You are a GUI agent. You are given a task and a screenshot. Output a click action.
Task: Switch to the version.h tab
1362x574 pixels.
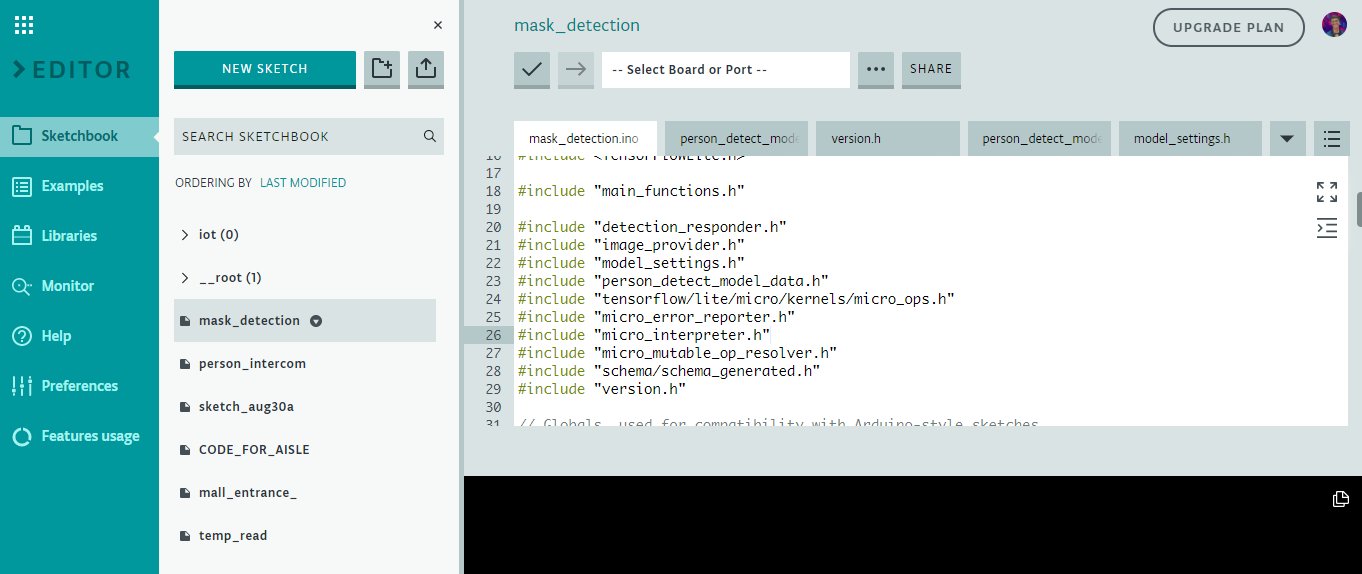[887, 139]
